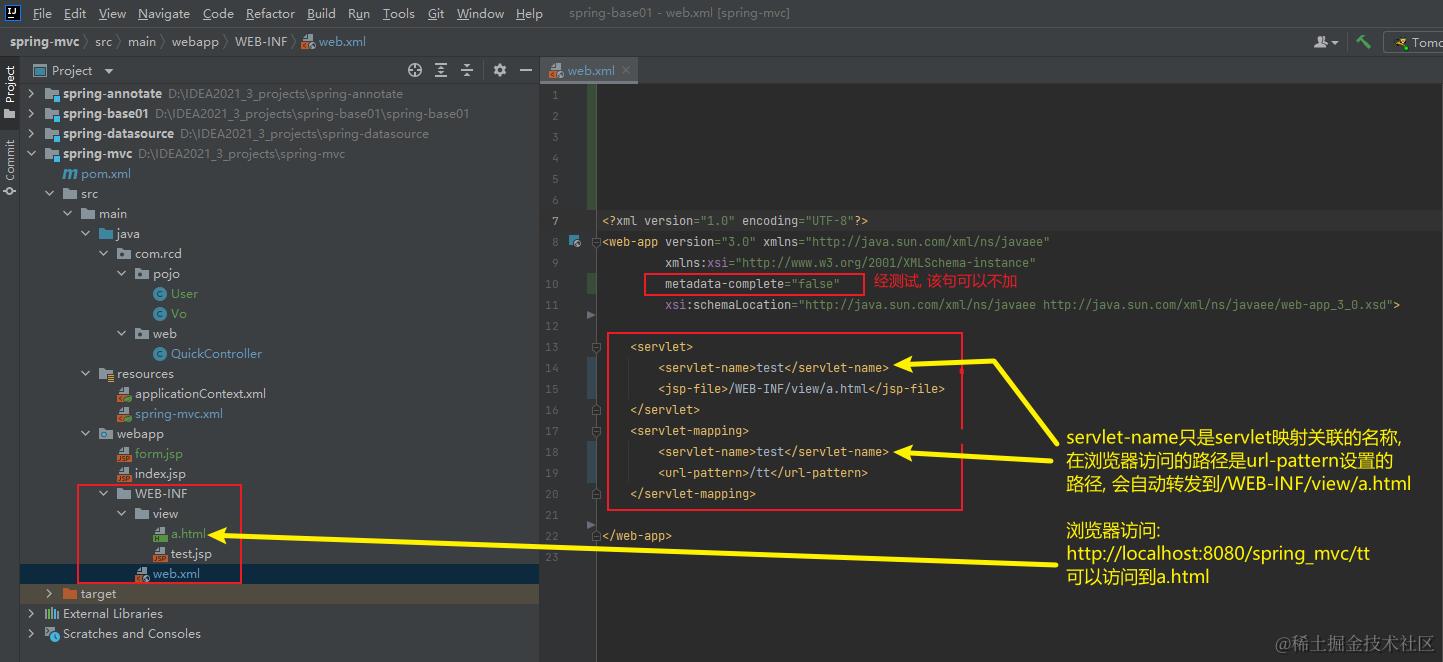1443x662 pixels.
Task: Click the Scratches and Consoles icon
Action: [x=52, y=634]
